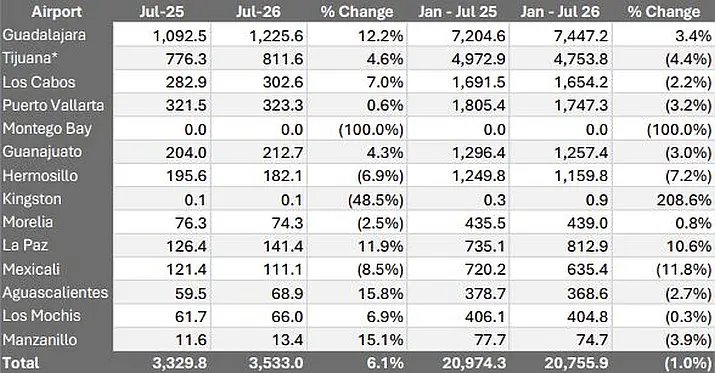This screenshot has height=373, width=715.
Task: Select the La Paz row label
Action: 25,245
